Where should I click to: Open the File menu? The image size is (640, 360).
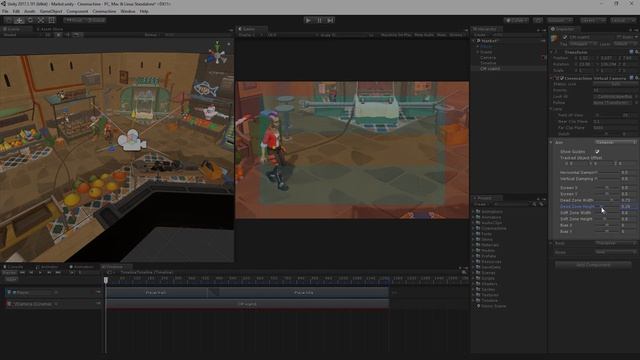point(5,11)
